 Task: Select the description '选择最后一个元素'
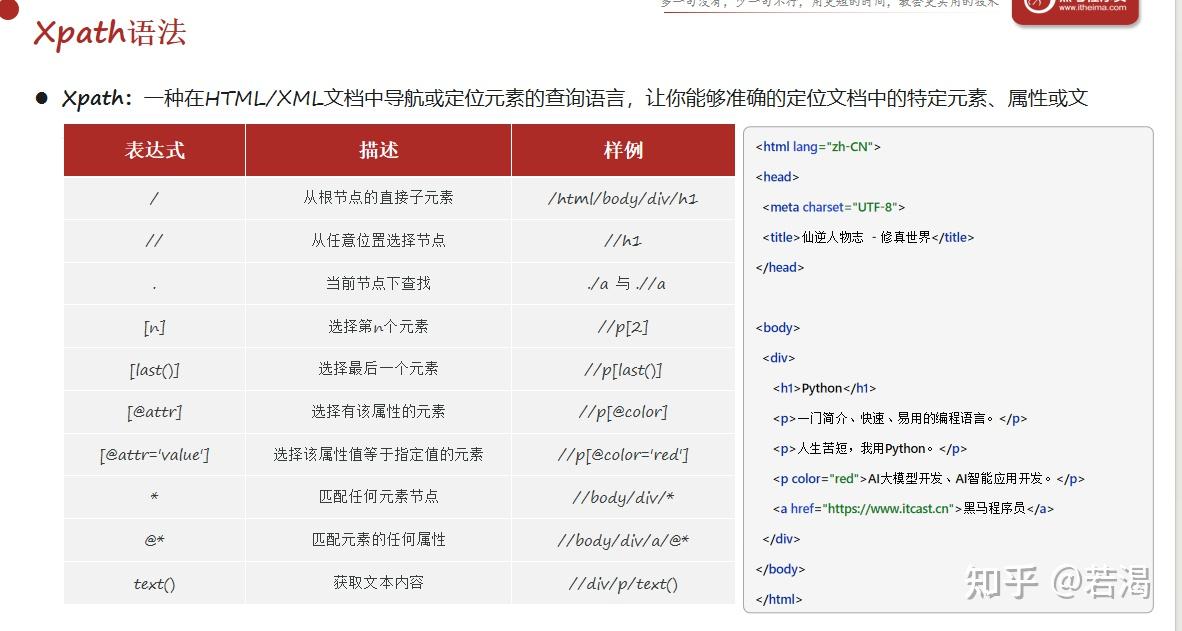point(378,369)
